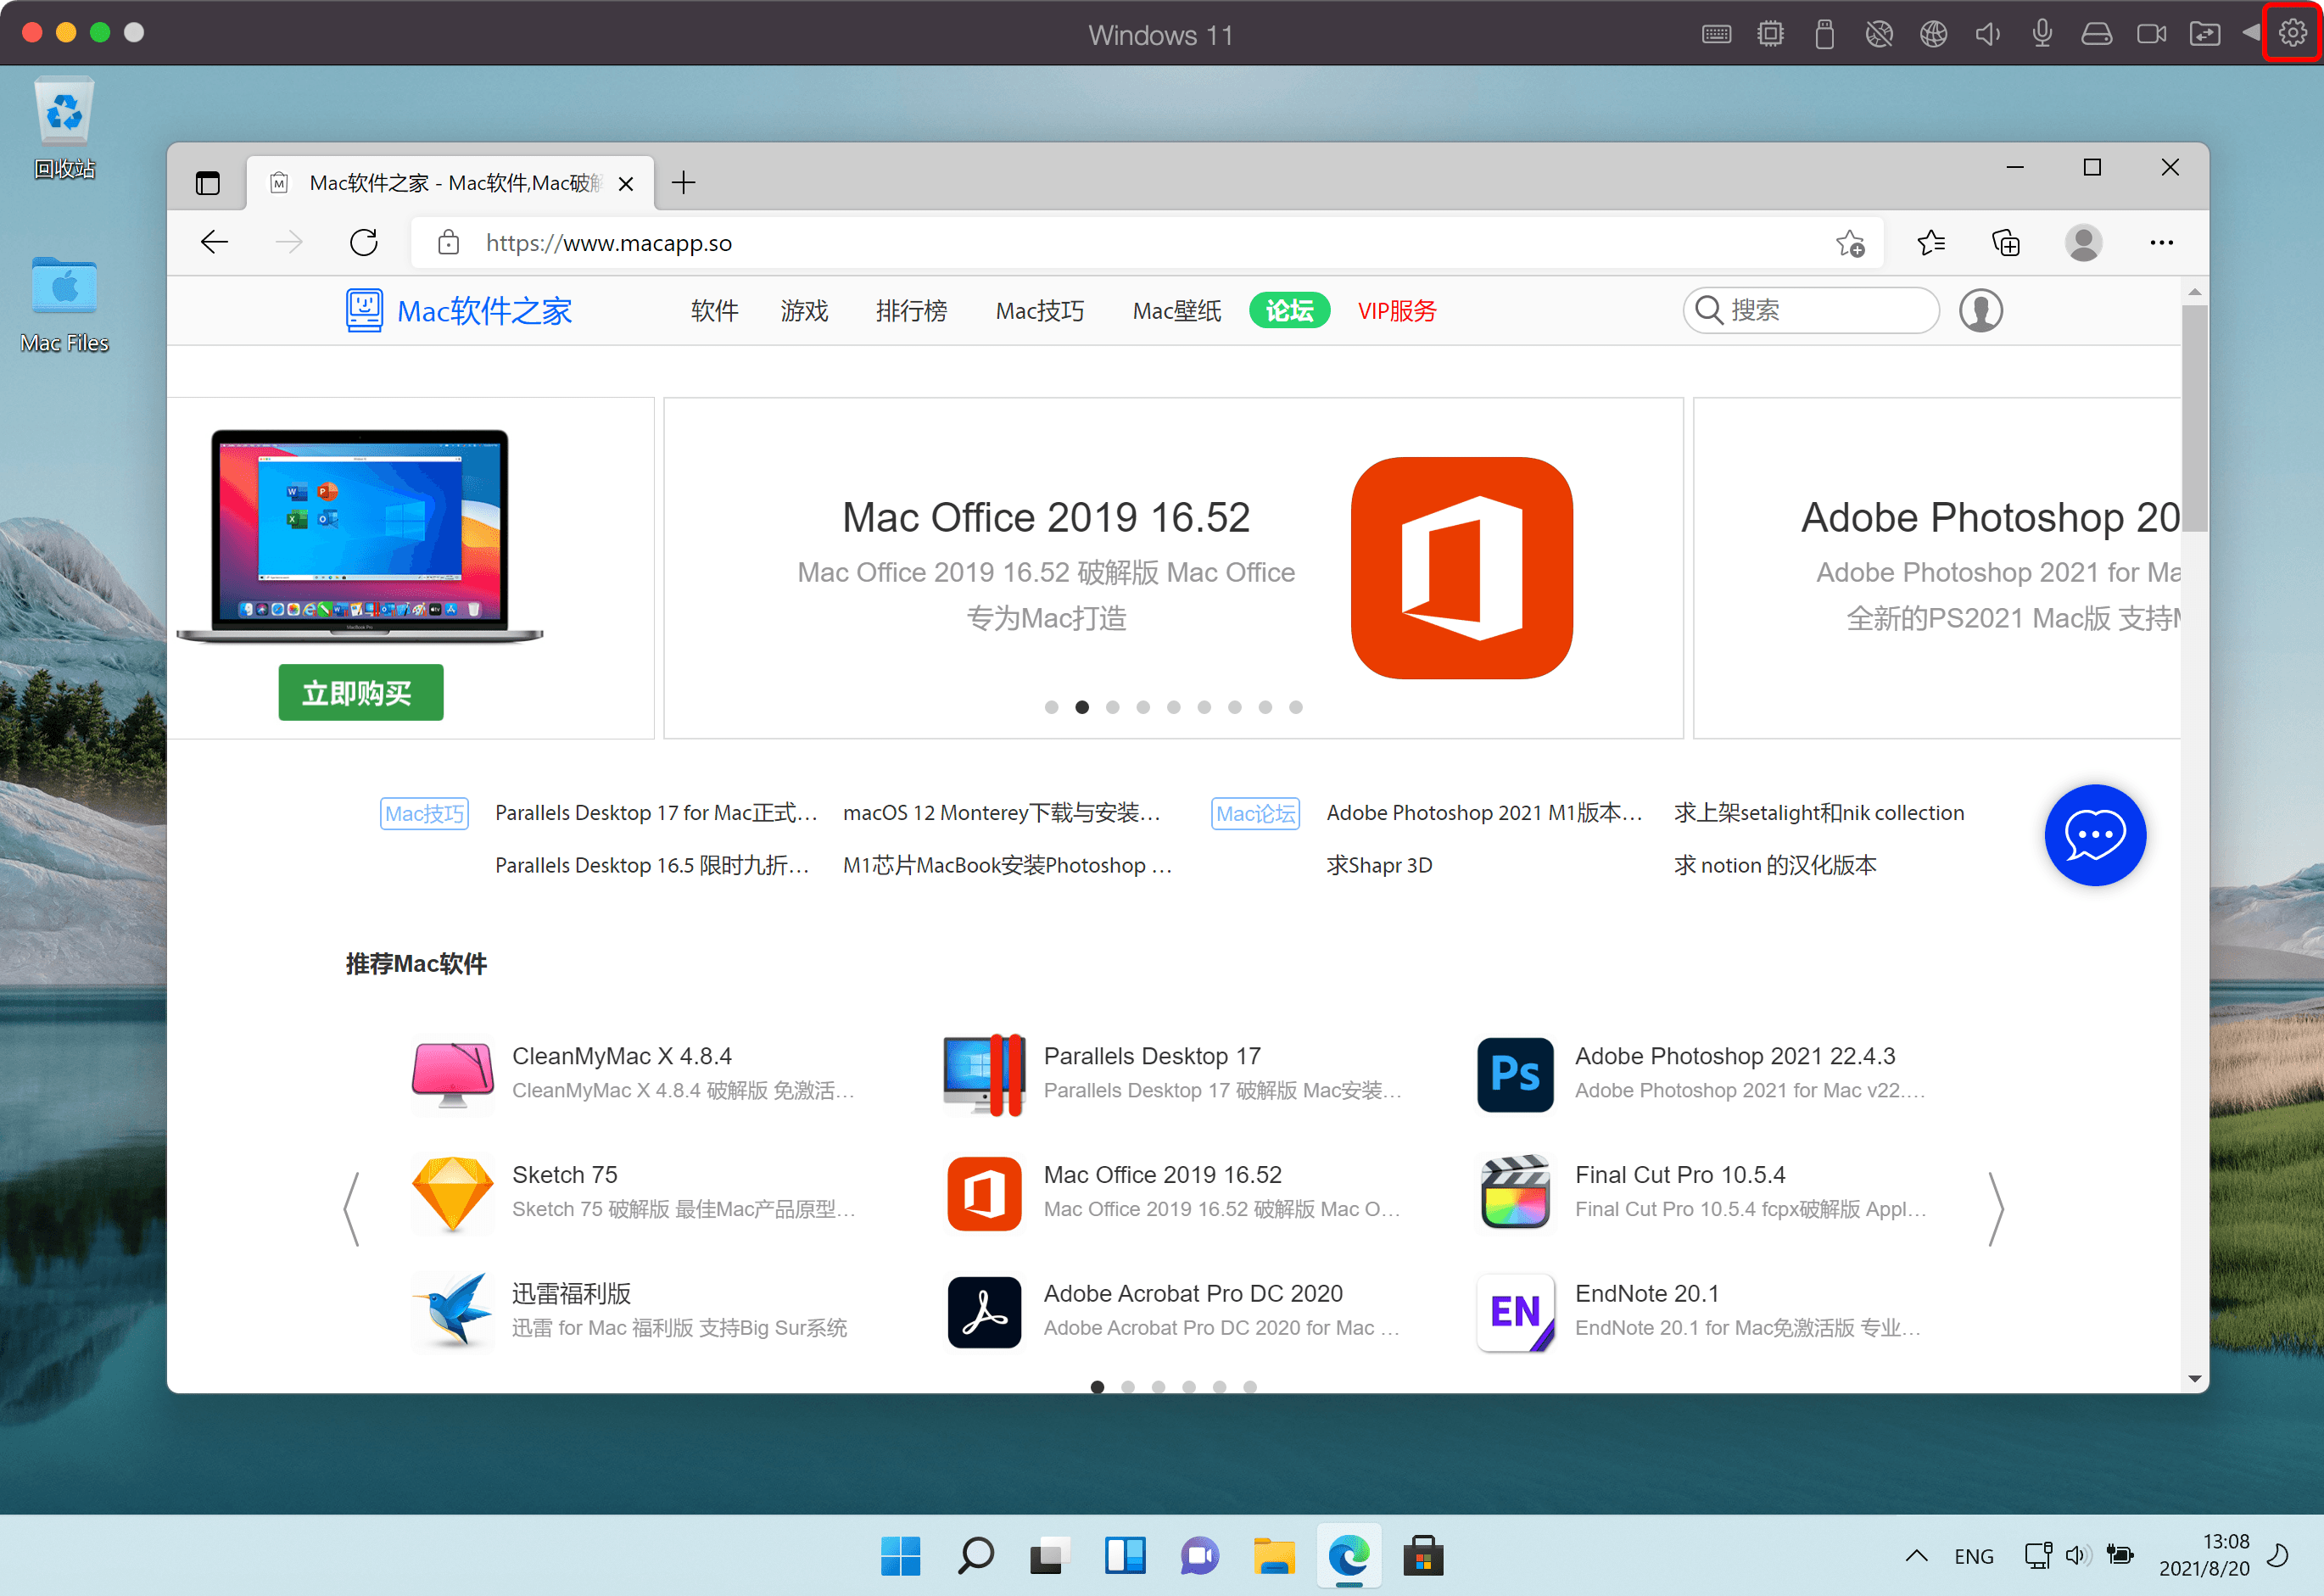Select second pagination dot of recommended software

point(1127,1387)
